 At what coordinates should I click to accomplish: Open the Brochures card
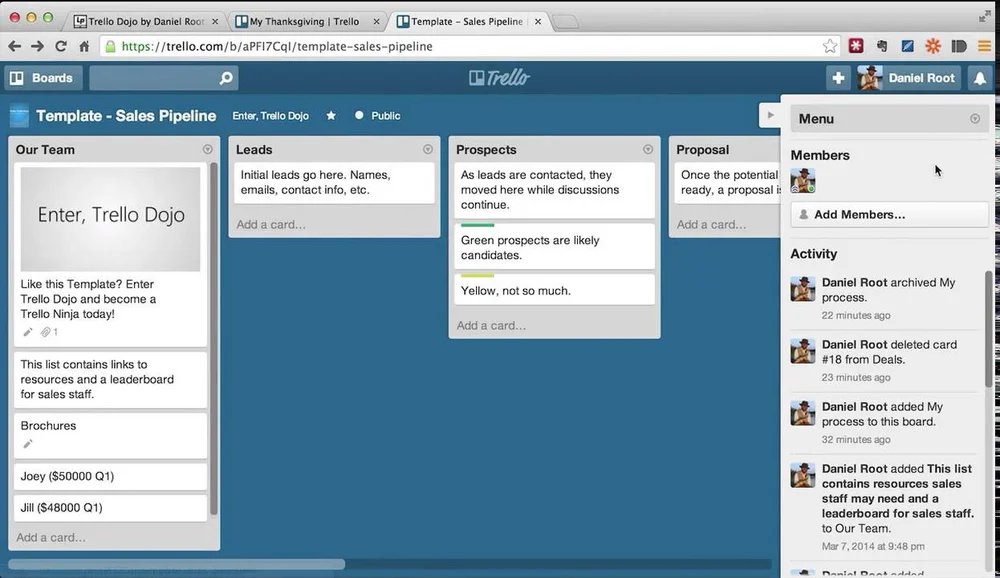click(110, 435)
